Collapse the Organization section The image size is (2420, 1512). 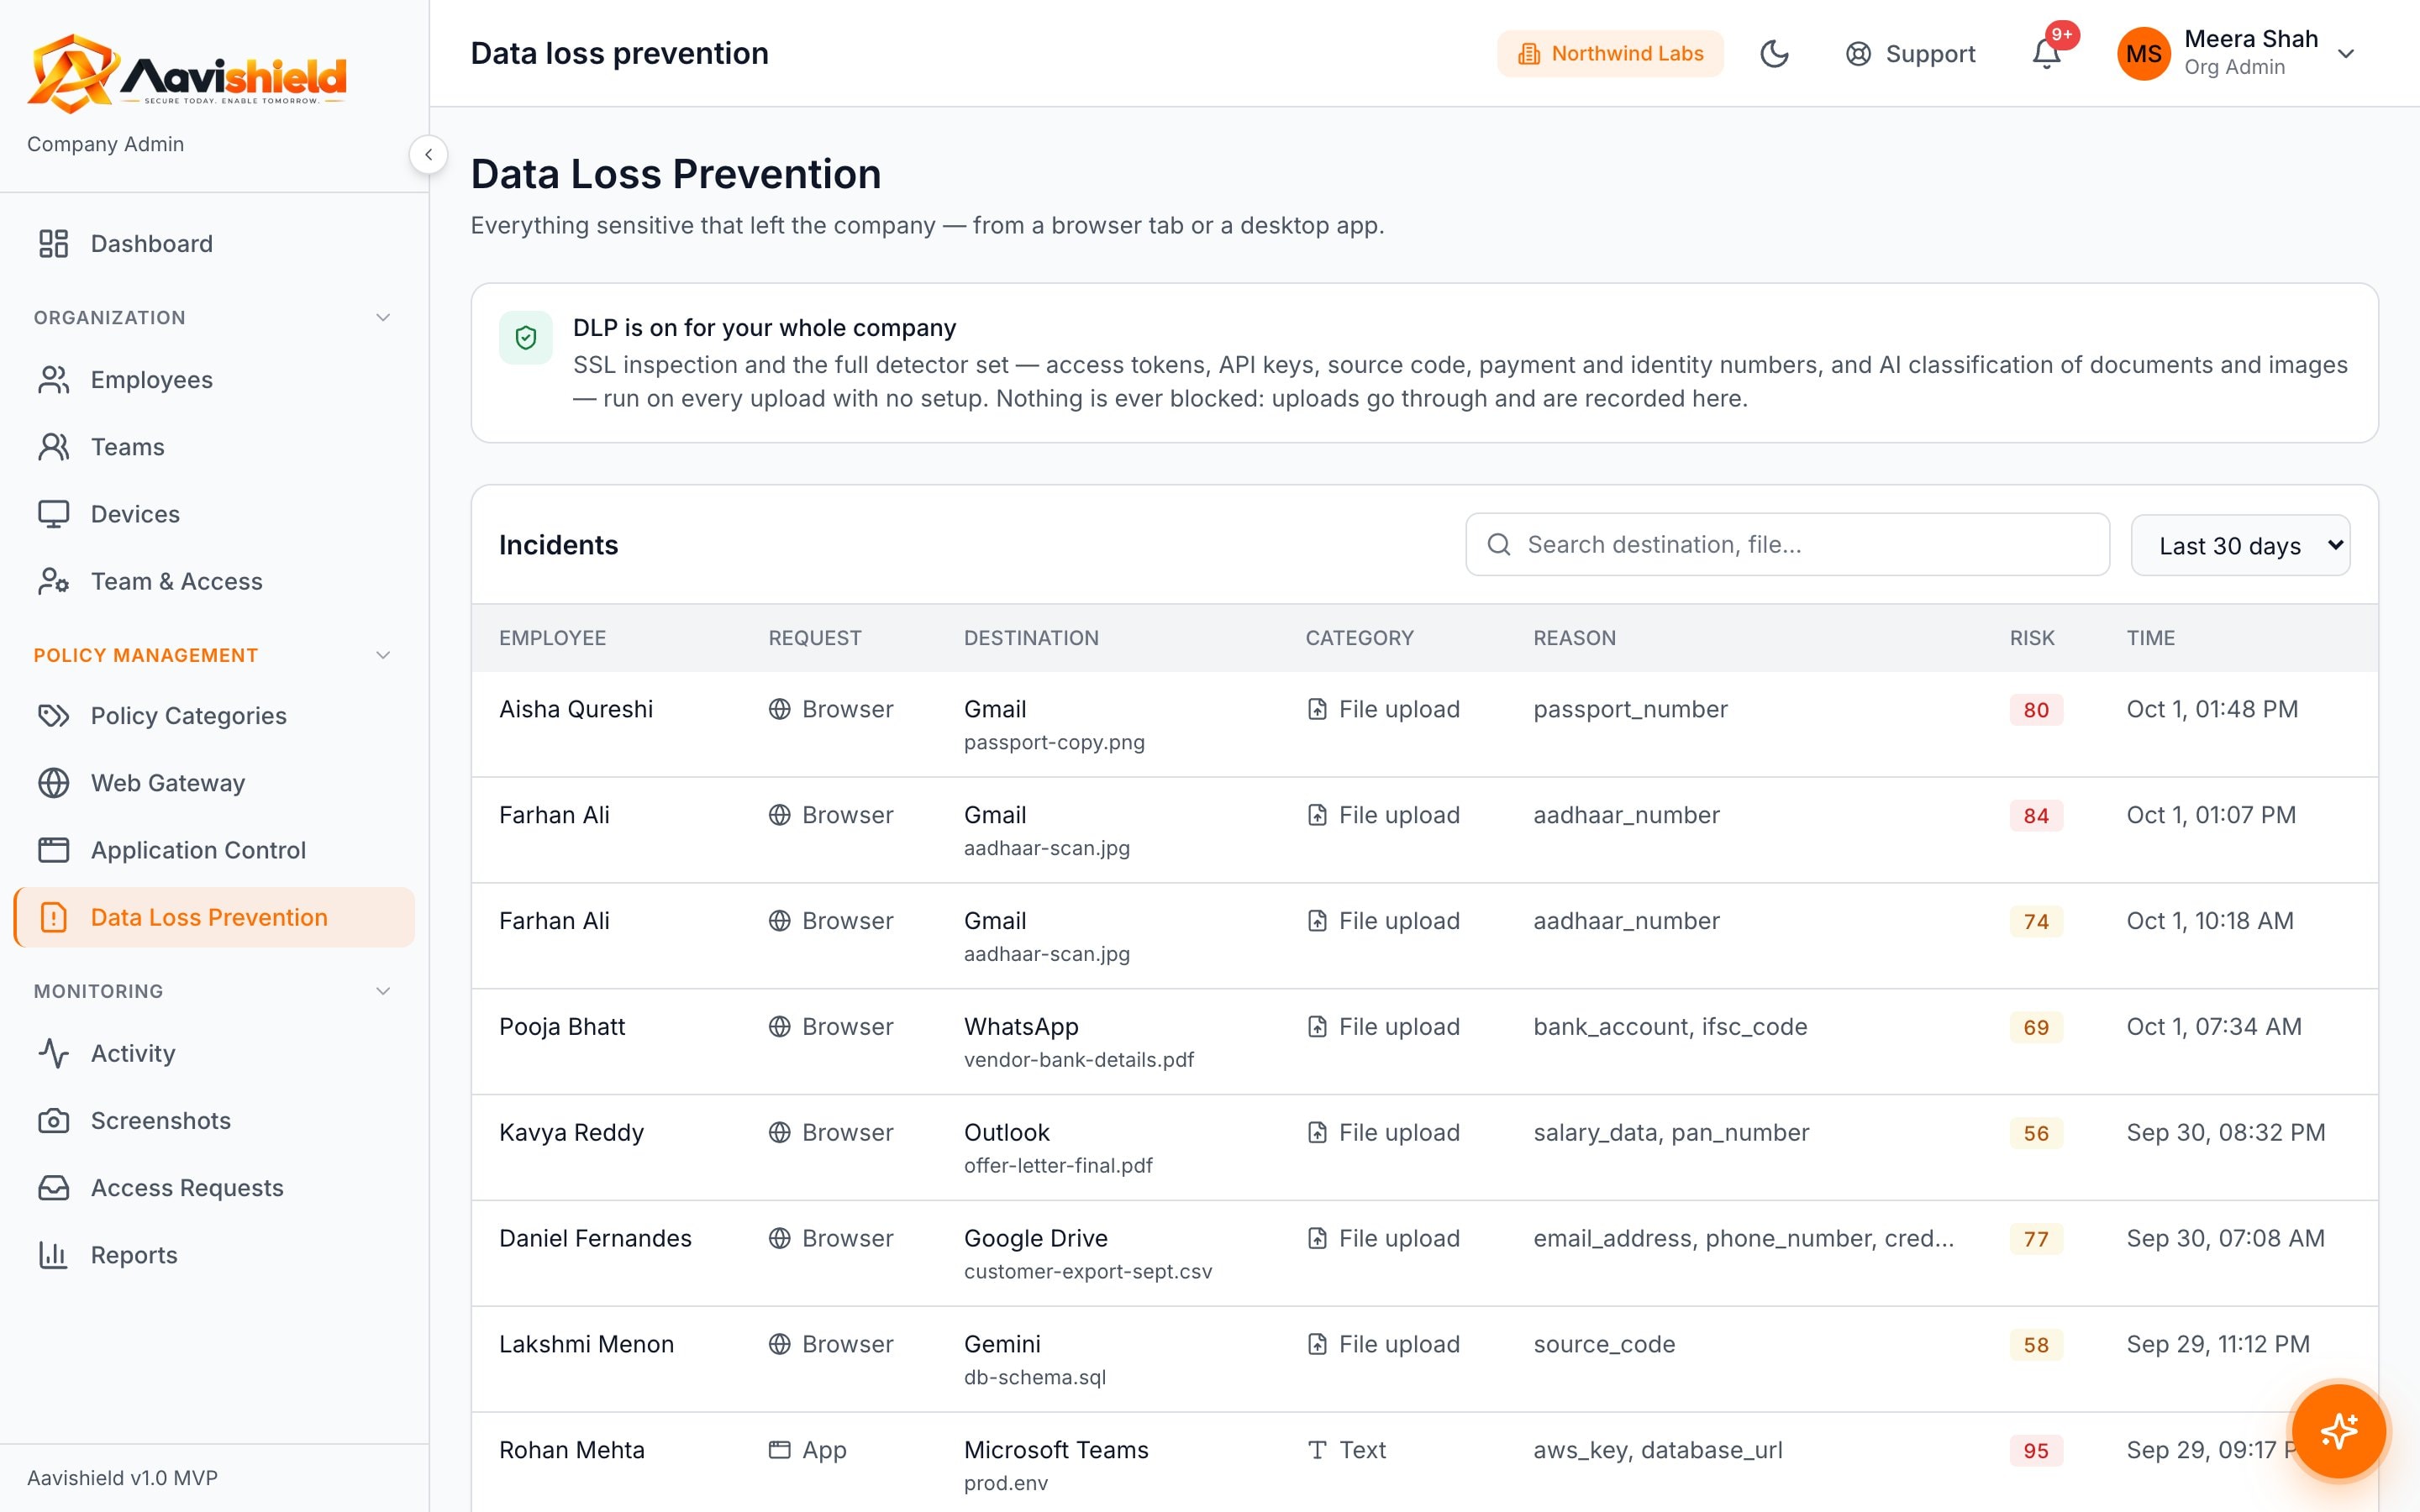click(382, 318)
